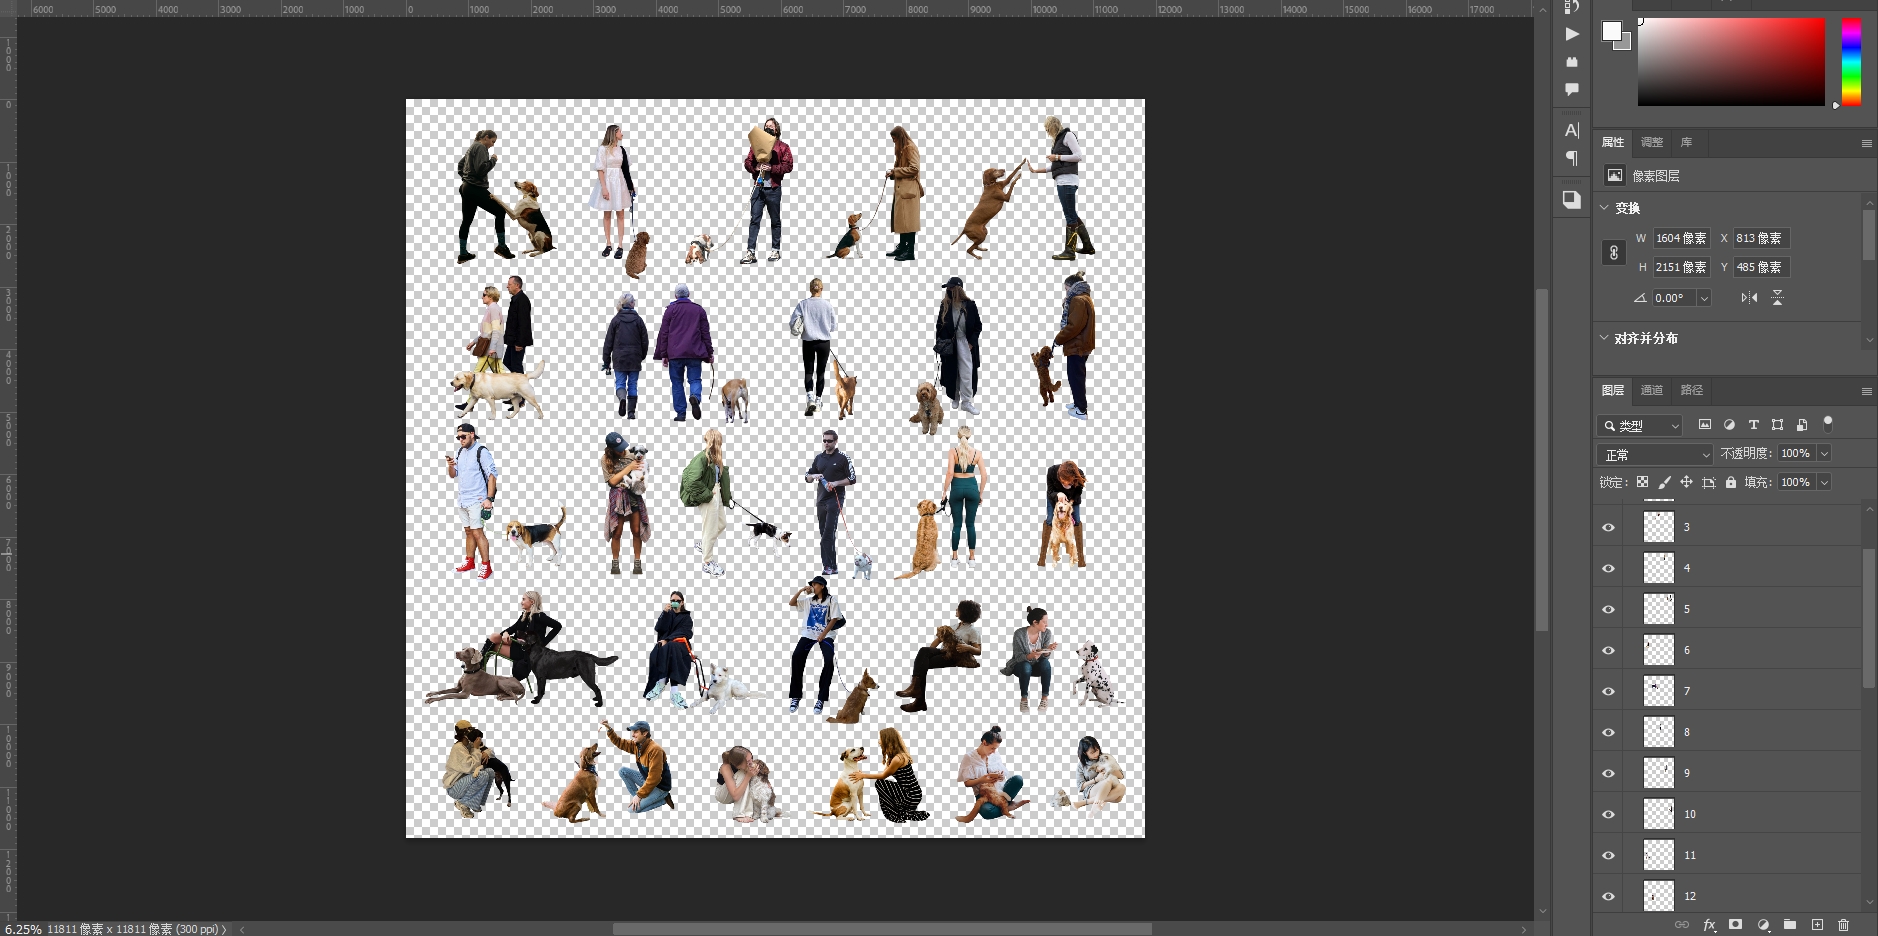Hide layer 5 using its eye icon
The height and width of the screenshot is (936, 1878).
click(x=1609, y=609)
